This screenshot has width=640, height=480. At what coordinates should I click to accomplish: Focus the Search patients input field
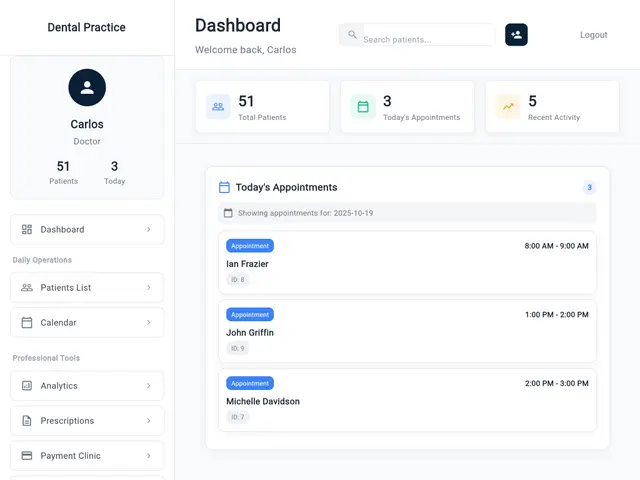(426, 40)
